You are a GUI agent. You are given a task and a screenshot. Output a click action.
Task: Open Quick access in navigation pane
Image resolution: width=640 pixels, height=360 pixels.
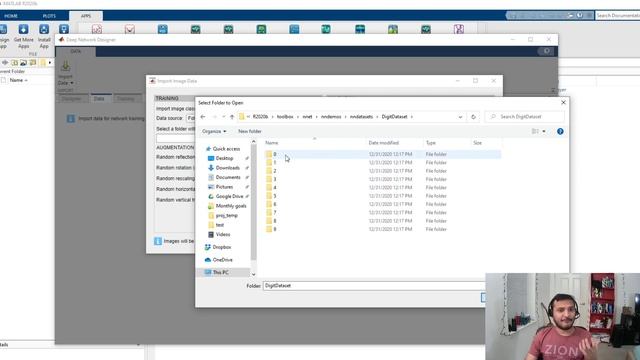(x=223, y=149)
